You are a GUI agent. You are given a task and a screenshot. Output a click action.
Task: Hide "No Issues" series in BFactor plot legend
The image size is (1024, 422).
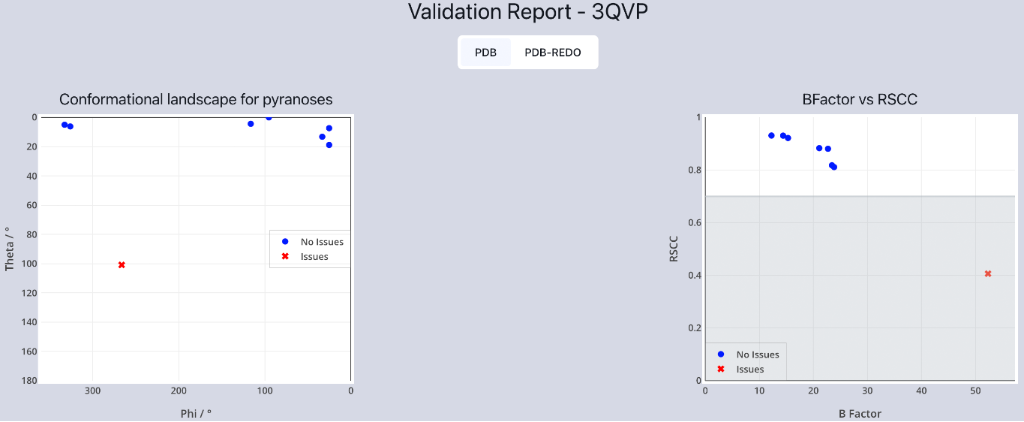pyautogui.click(x=756, y=355)
